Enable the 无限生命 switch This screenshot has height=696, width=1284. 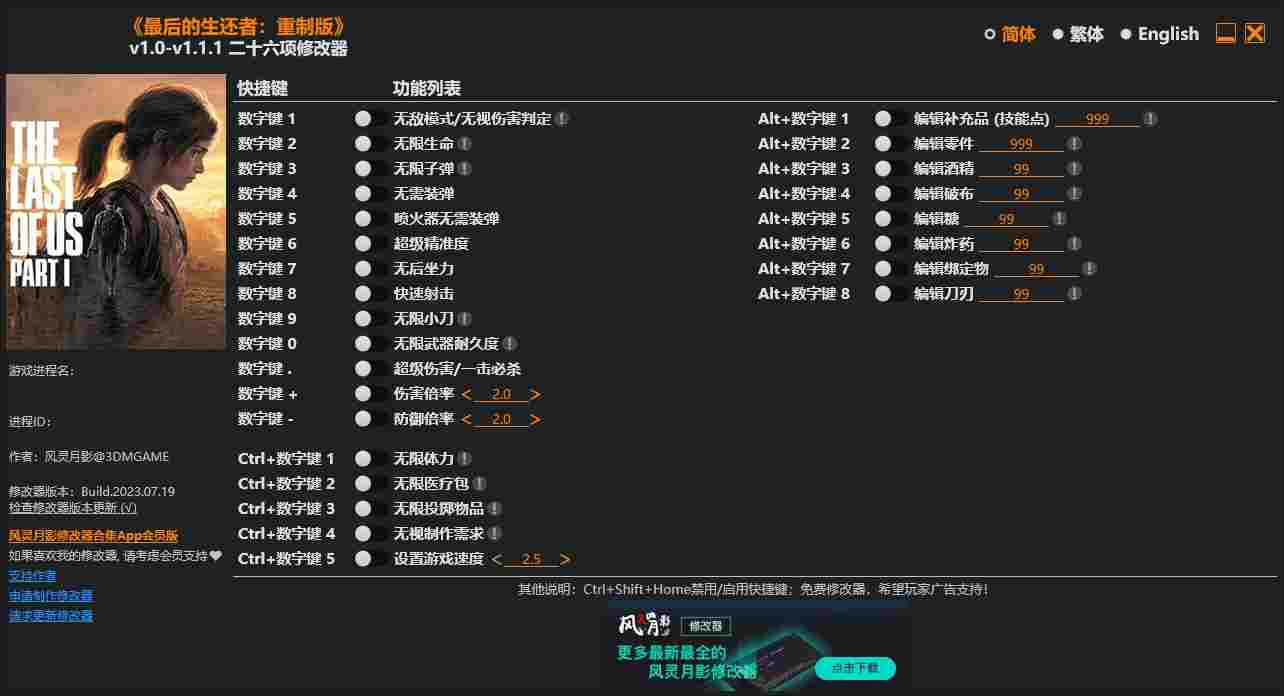point(371,144)
